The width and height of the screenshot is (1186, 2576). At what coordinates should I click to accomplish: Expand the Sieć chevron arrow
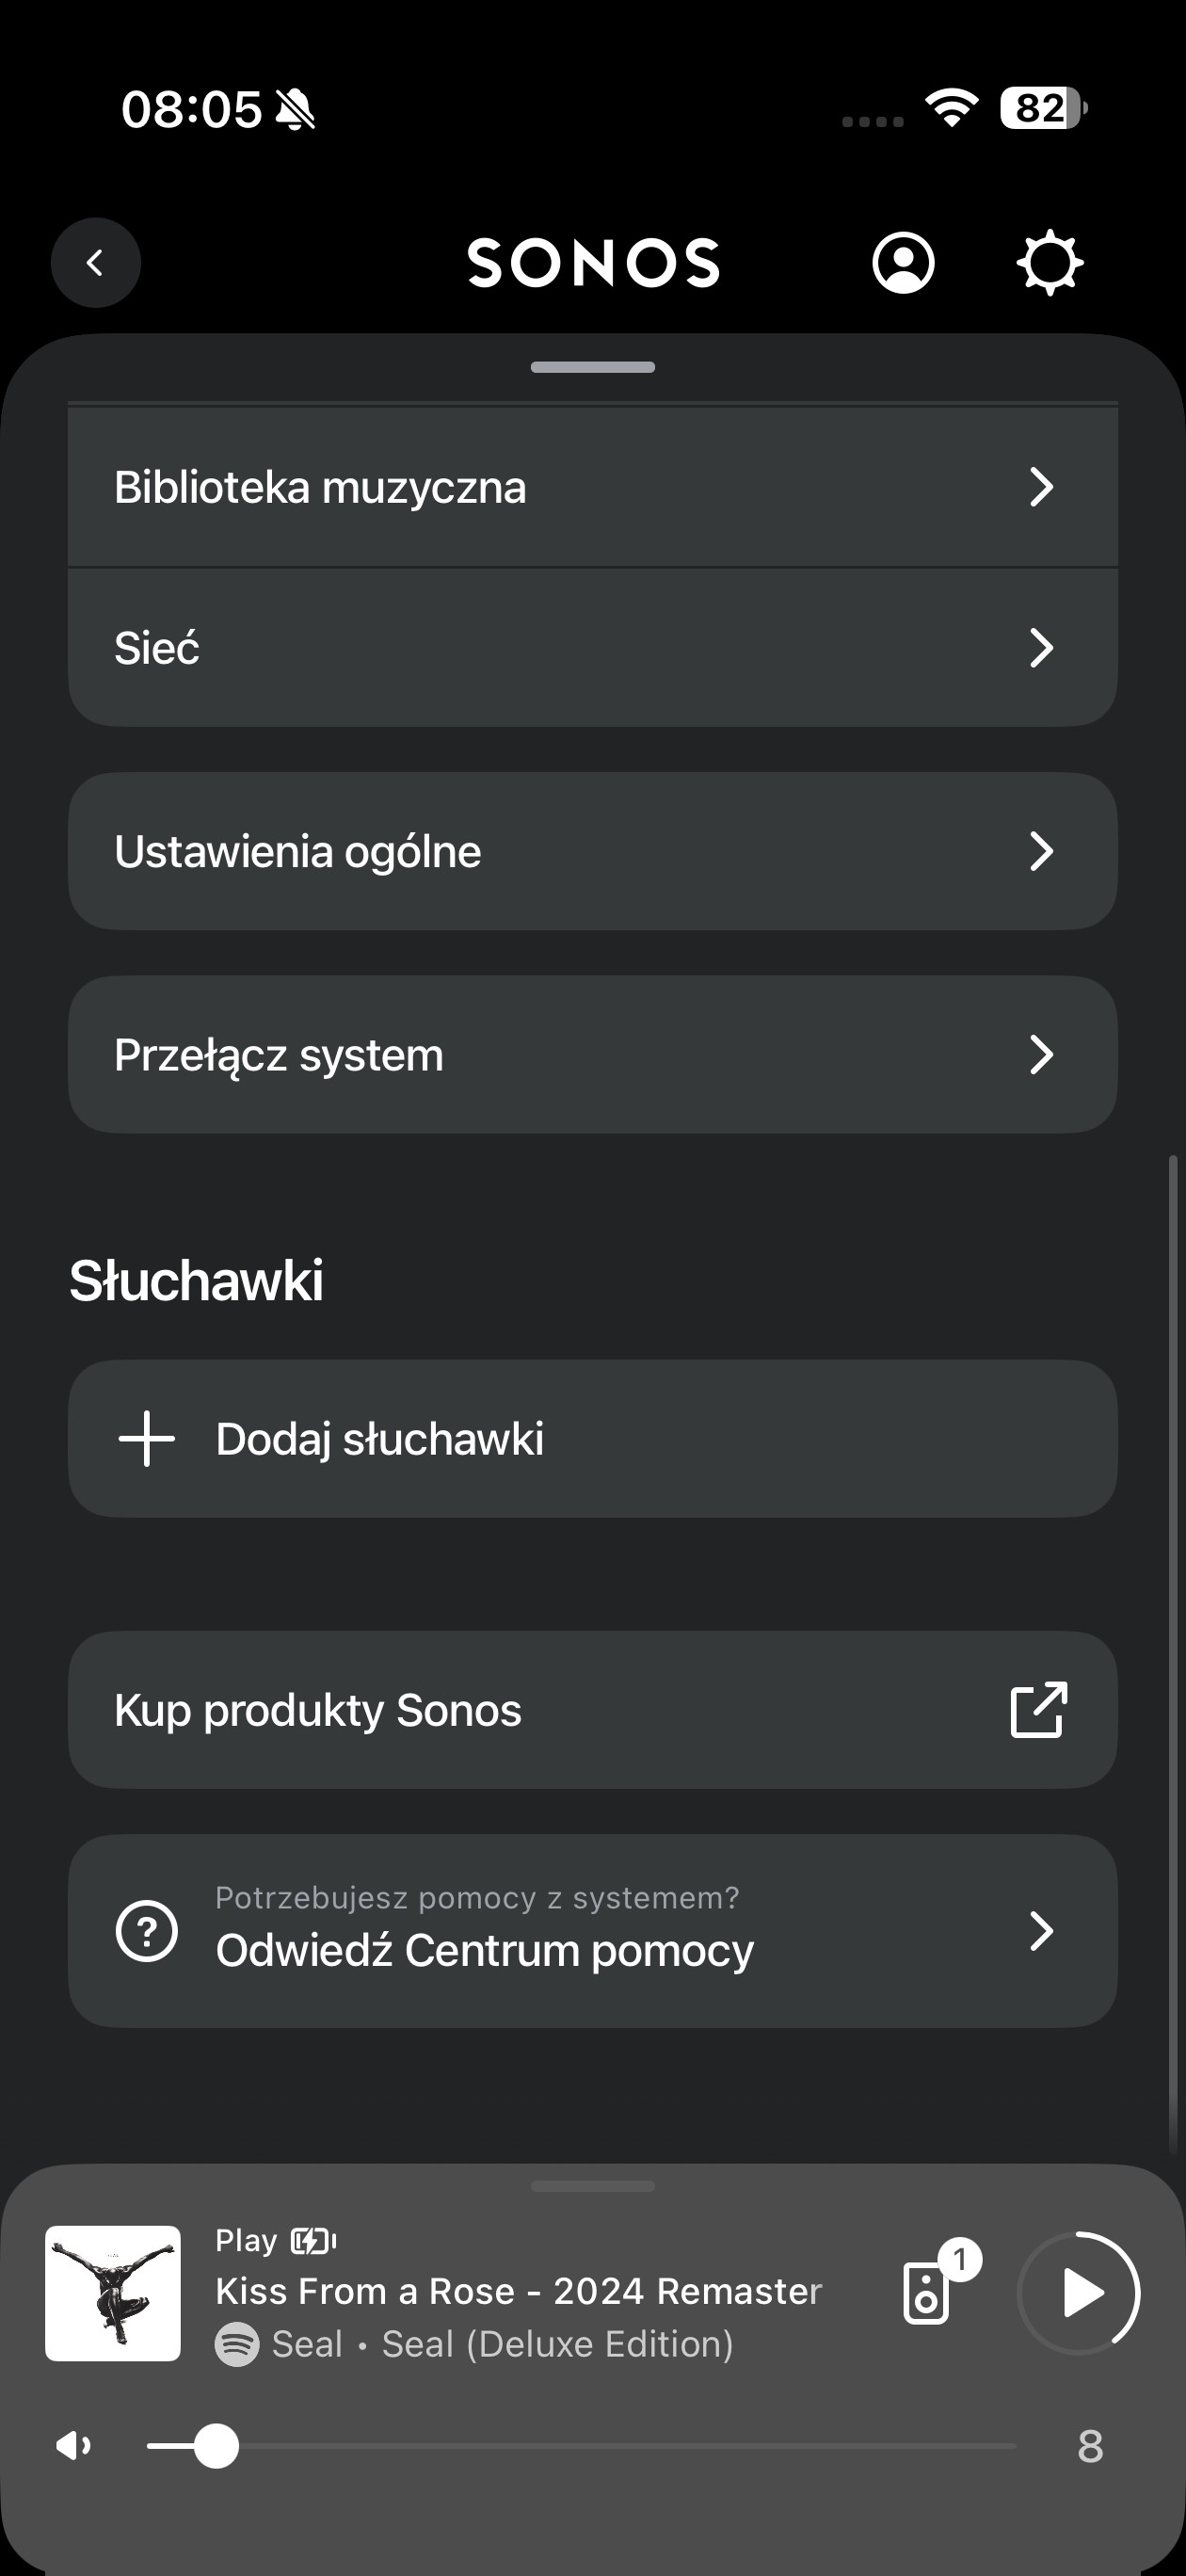pos(1041,648)
